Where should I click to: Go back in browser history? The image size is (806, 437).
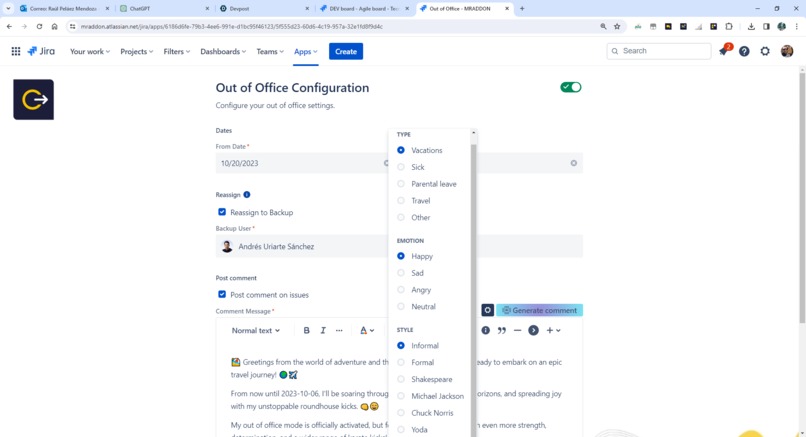pos(9,26)
